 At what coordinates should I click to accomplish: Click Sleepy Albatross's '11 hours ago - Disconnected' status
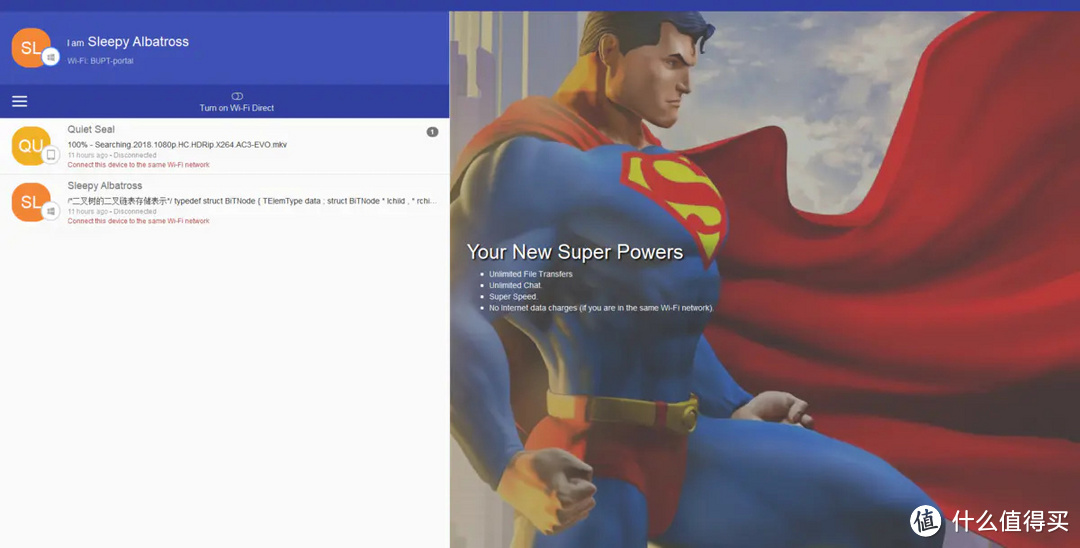pyautogui.click(x=112, y=212)
